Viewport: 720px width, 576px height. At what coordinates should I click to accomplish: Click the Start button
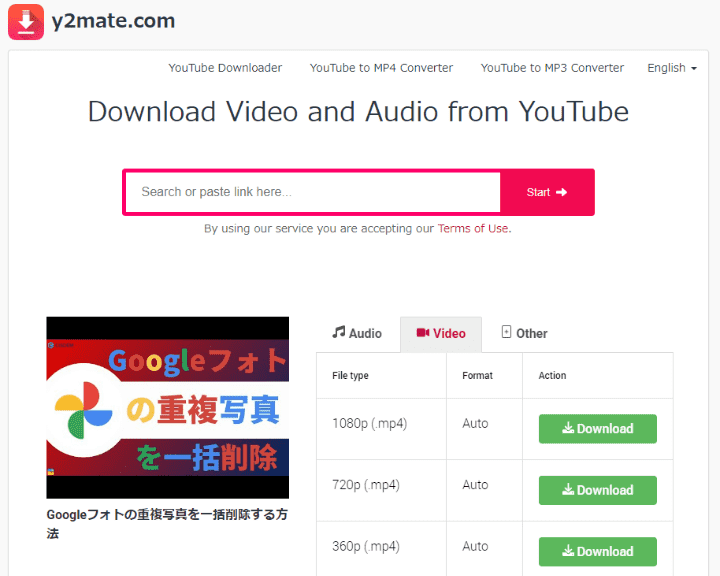pos(547,192)
